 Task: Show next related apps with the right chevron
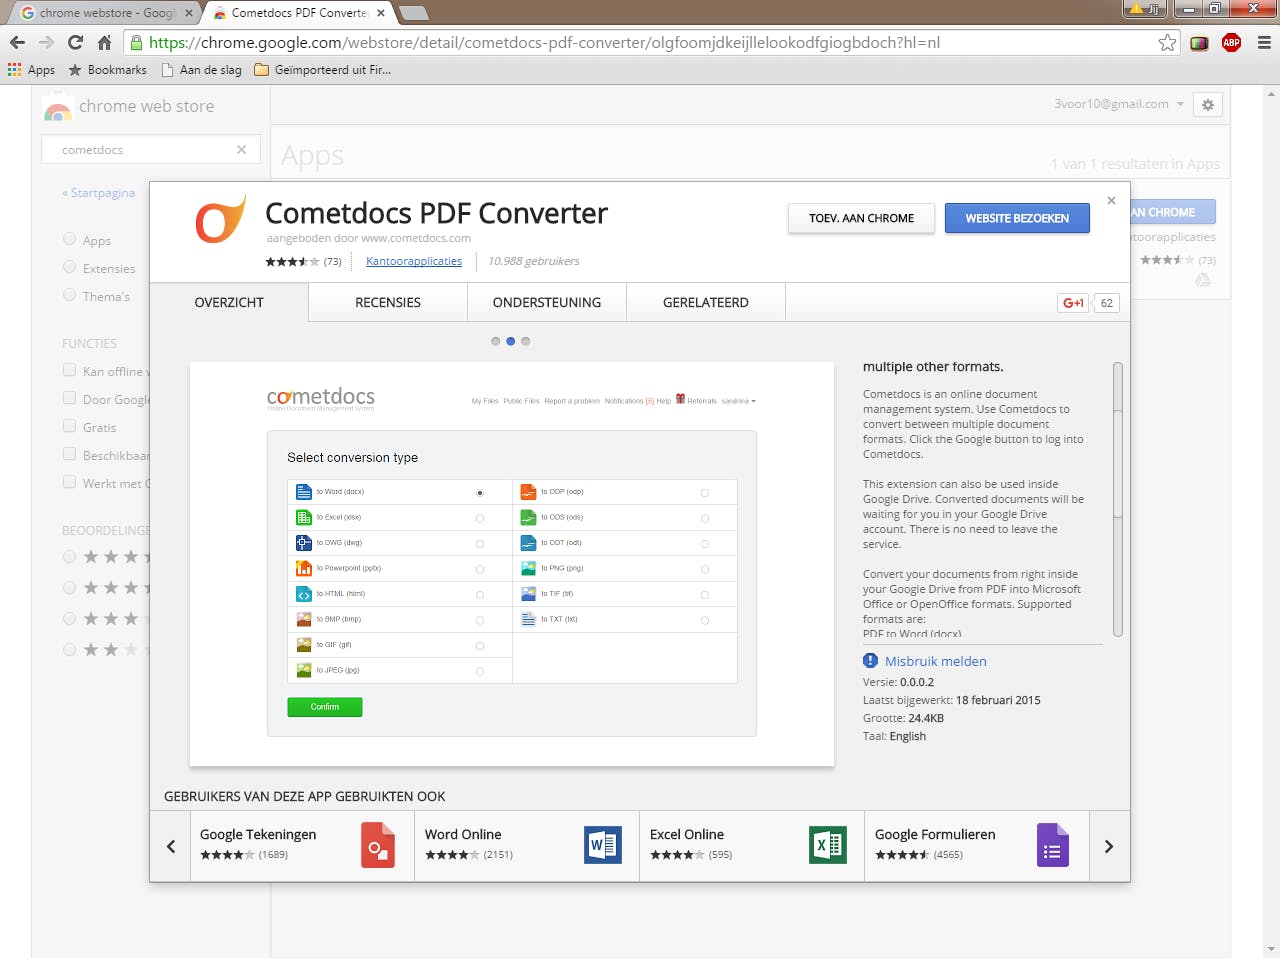click(x=1108, y=846)
